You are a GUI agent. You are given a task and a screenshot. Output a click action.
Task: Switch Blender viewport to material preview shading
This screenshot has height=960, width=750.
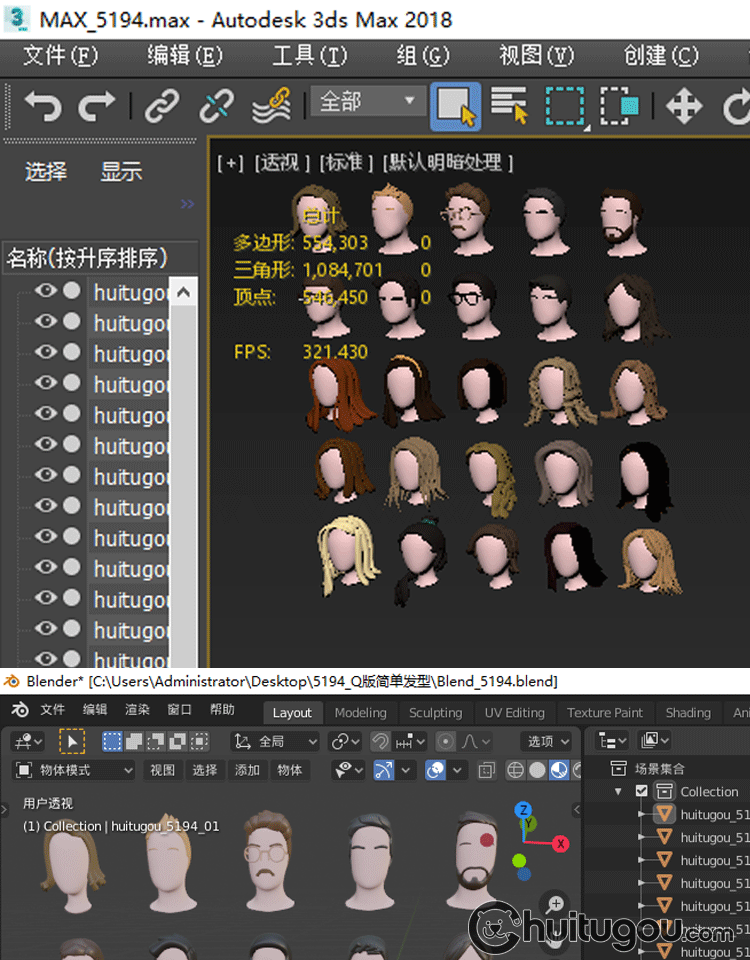pyautogui.click(x=558, y=770)
